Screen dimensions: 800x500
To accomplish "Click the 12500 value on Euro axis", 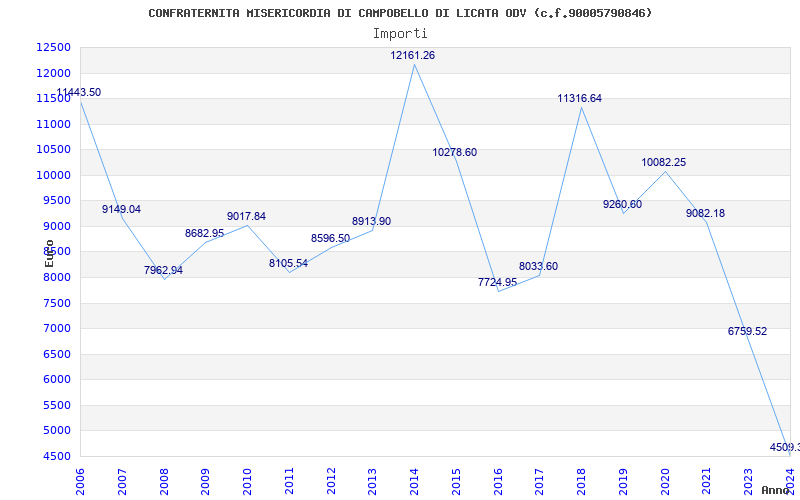I will point(53,48).
